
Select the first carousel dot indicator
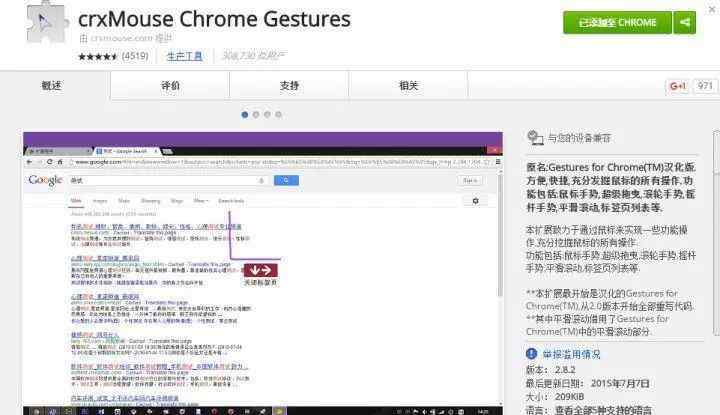pos(245,114)
